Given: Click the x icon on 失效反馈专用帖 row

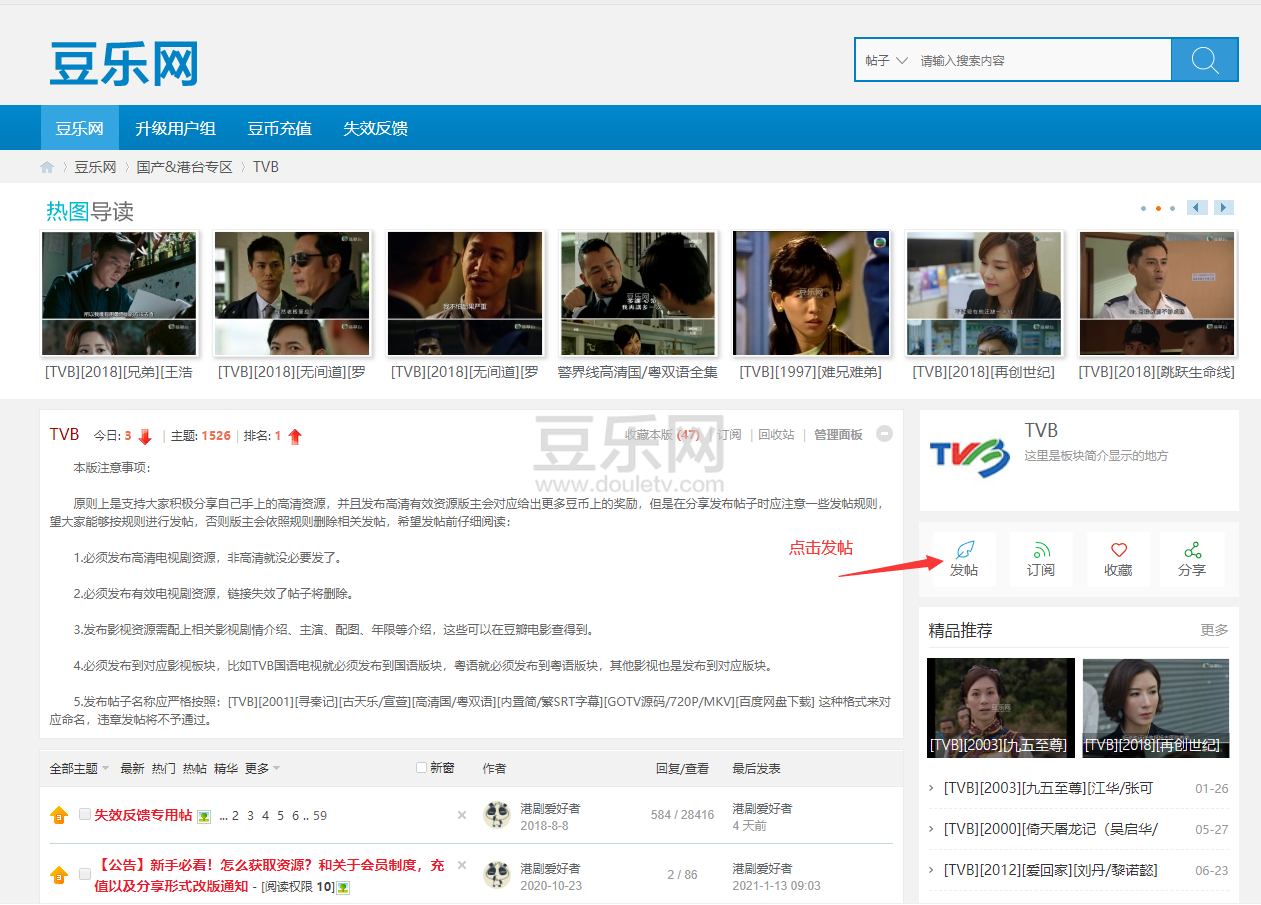Looking at the screenshot, I should (462, 815).
